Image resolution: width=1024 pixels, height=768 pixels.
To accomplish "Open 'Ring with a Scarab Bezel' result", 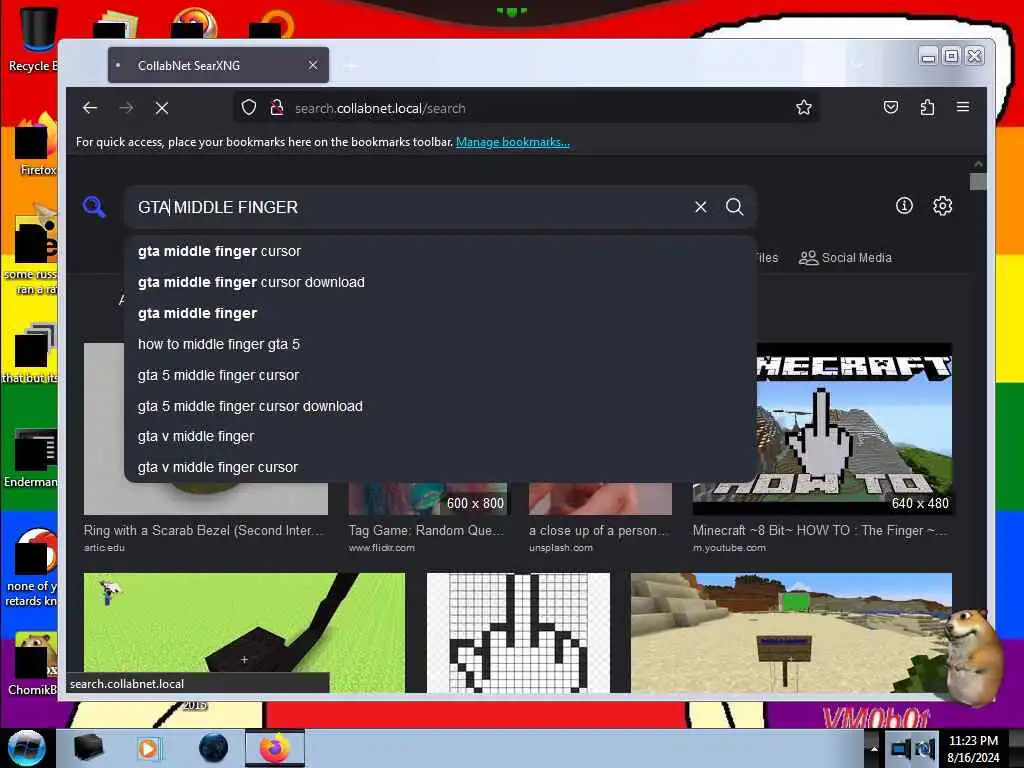I will tap(204, 530).
